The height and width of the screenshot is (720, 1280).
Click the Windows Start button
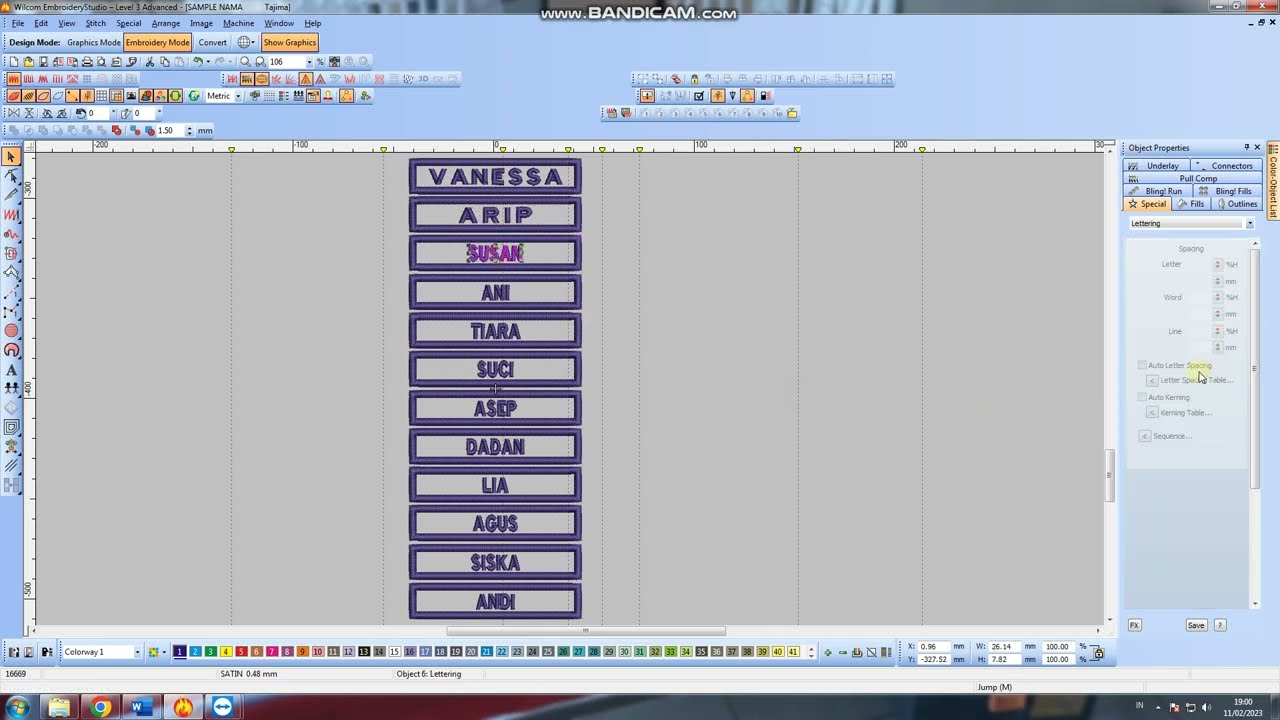pos(17,707)
